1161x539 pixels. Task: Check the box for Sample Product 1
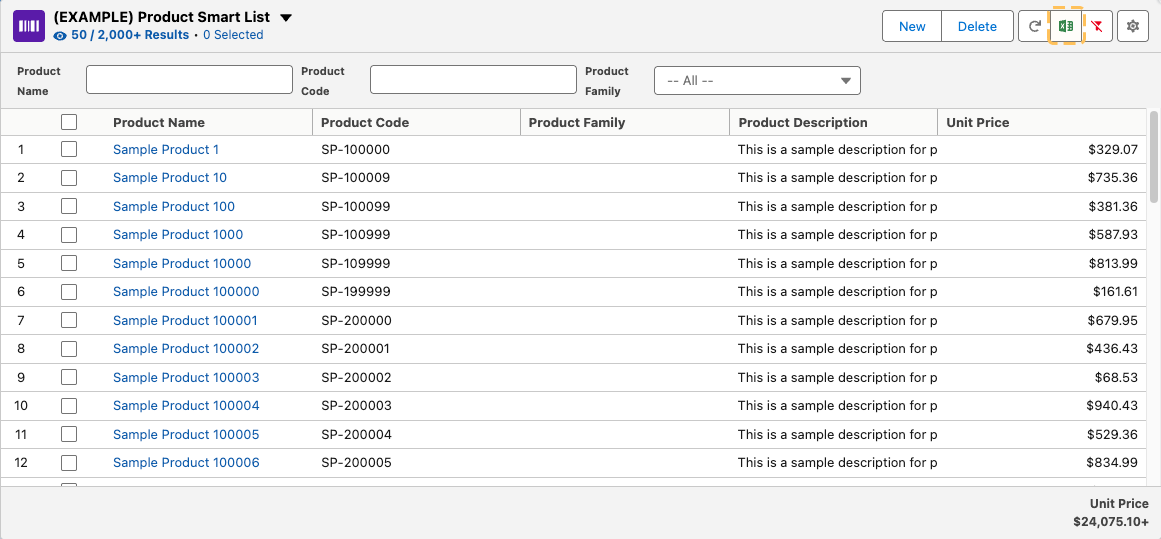pos(69,149)
